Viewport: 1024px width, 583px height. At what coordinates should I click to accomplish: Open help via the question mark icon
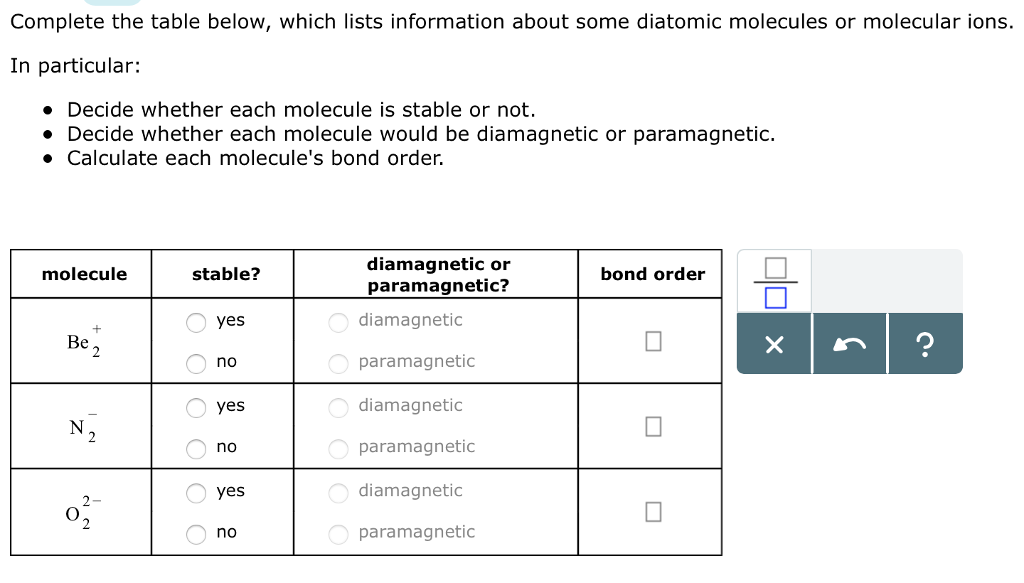pyautogui.click(x=925, y=342)
